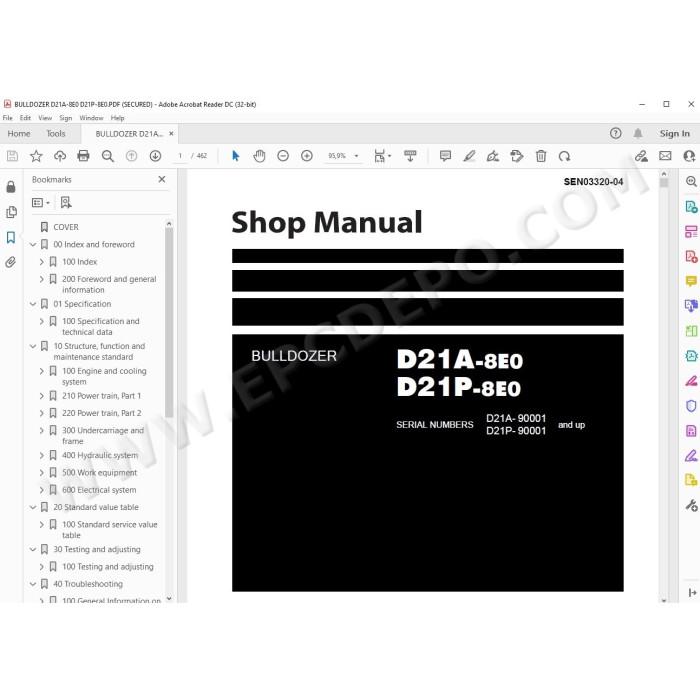
Task: Open the COVER bookmark
Action: (x=66, y=227)
